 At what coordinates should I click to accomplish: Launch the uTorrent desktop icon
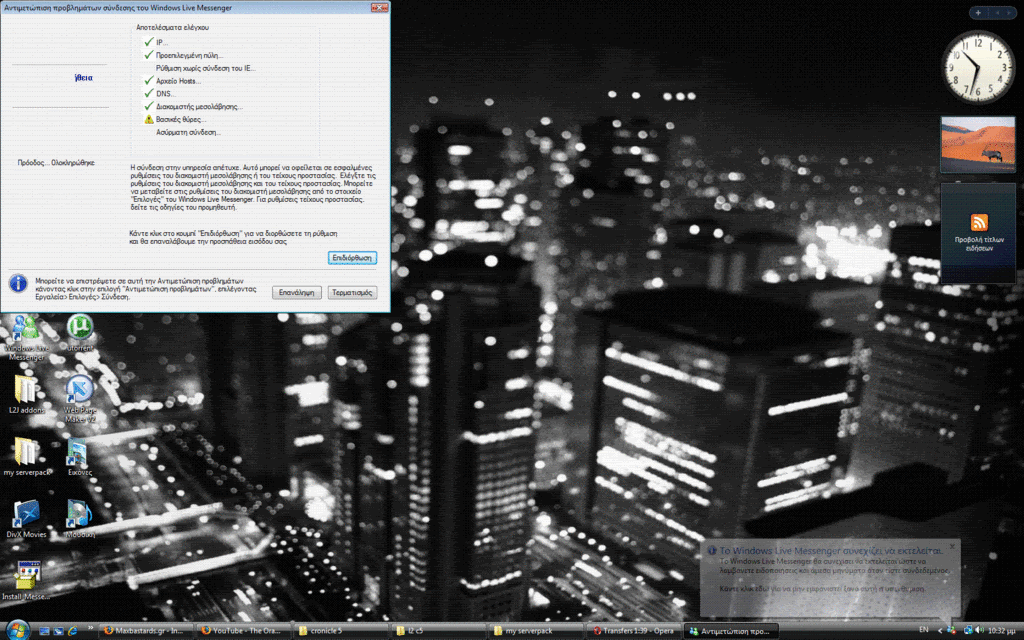coord(80,329)
